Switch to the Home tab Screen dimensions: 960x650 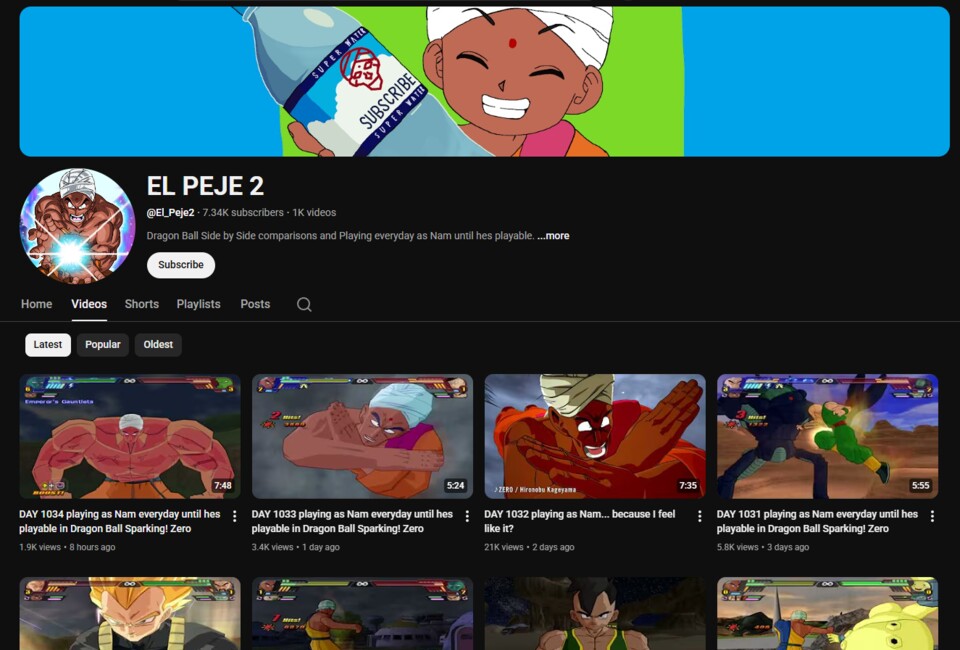[x=36, y=304]
